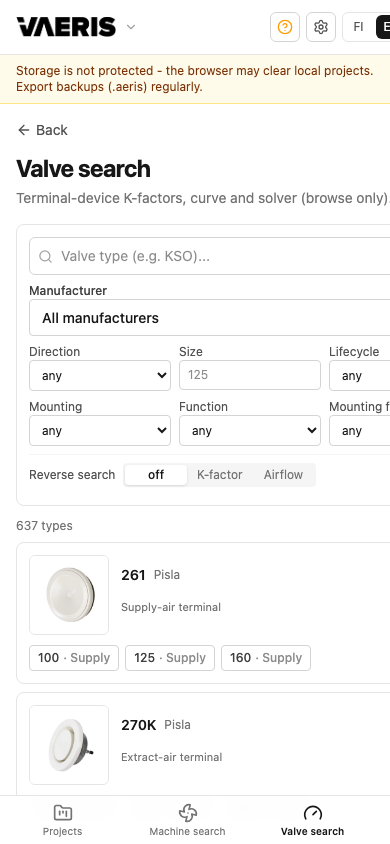This screenshot has width=390, height=844.
Task: Click the 261 valve type name
Action: pyautogui.click(x=133, y=575)
